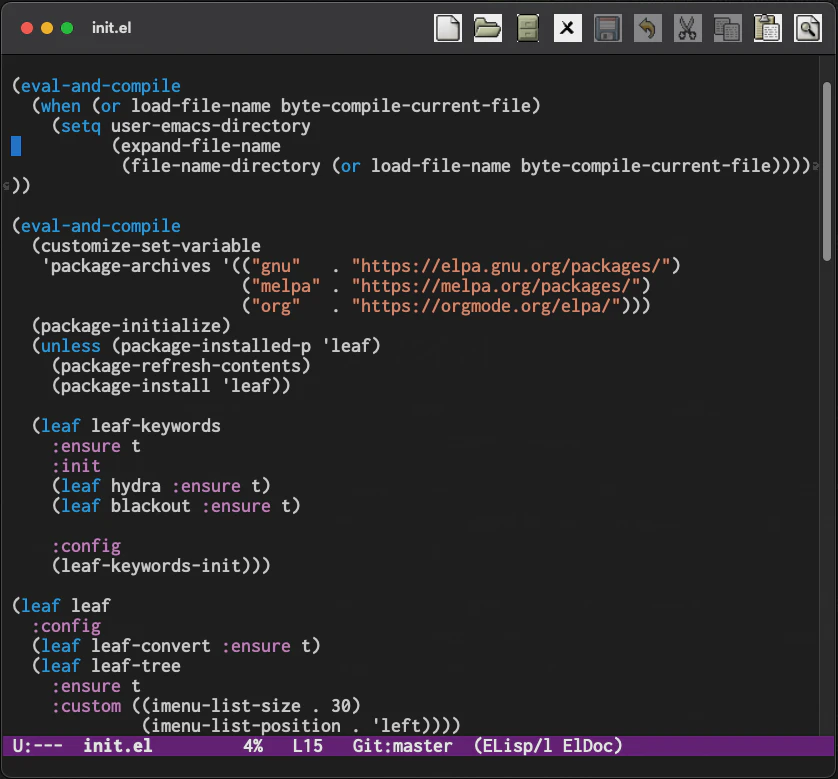Click on file-name-directory text
The image size is (838, 779).
[226, 166]
